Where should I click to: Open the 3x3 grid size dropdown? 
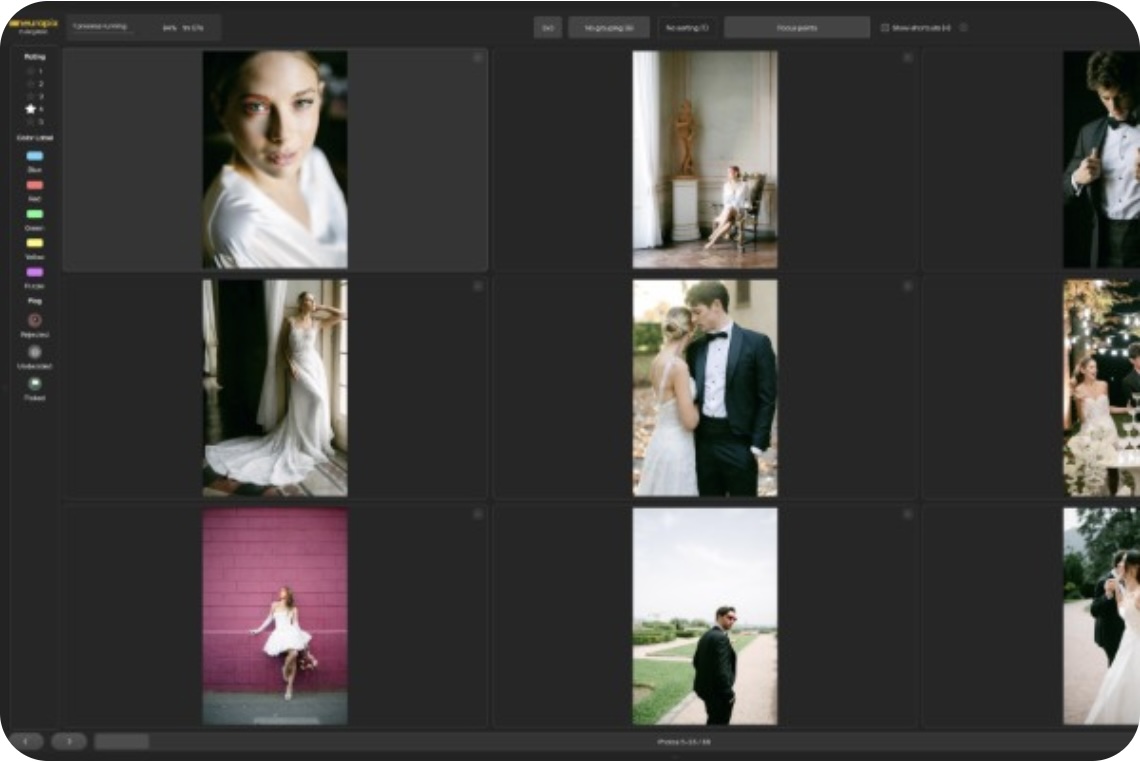[x=547, y=28]
